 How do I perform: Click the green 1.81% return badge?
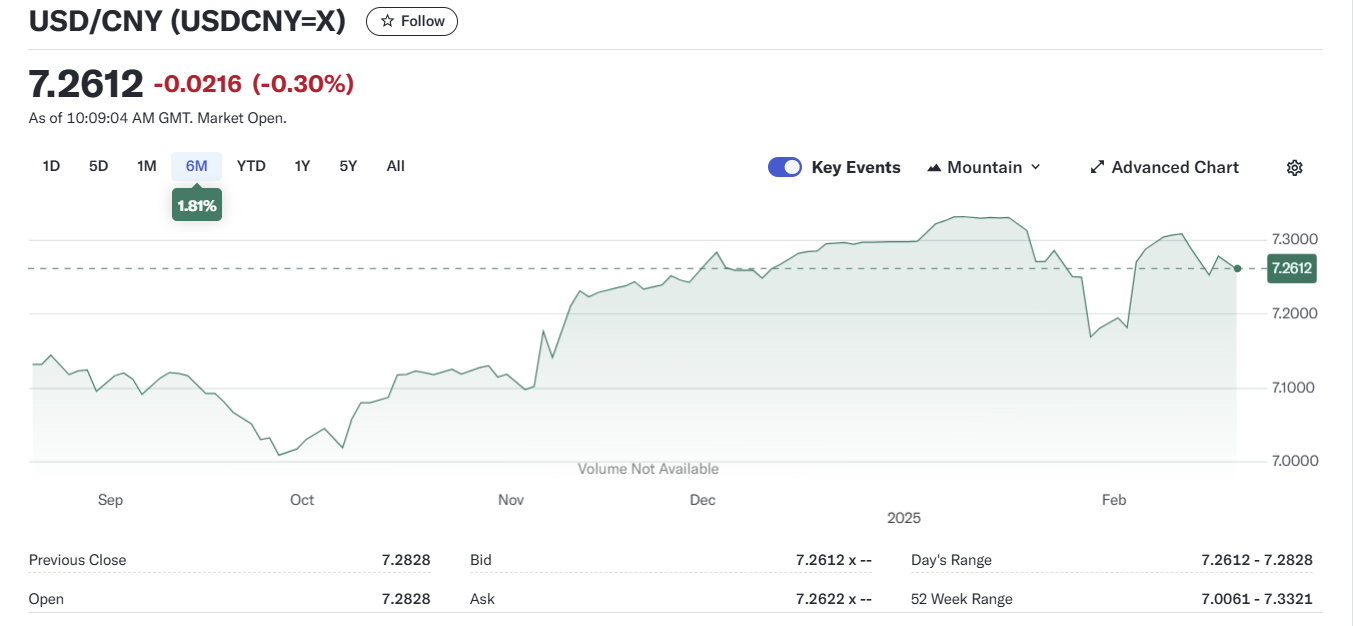197,206
